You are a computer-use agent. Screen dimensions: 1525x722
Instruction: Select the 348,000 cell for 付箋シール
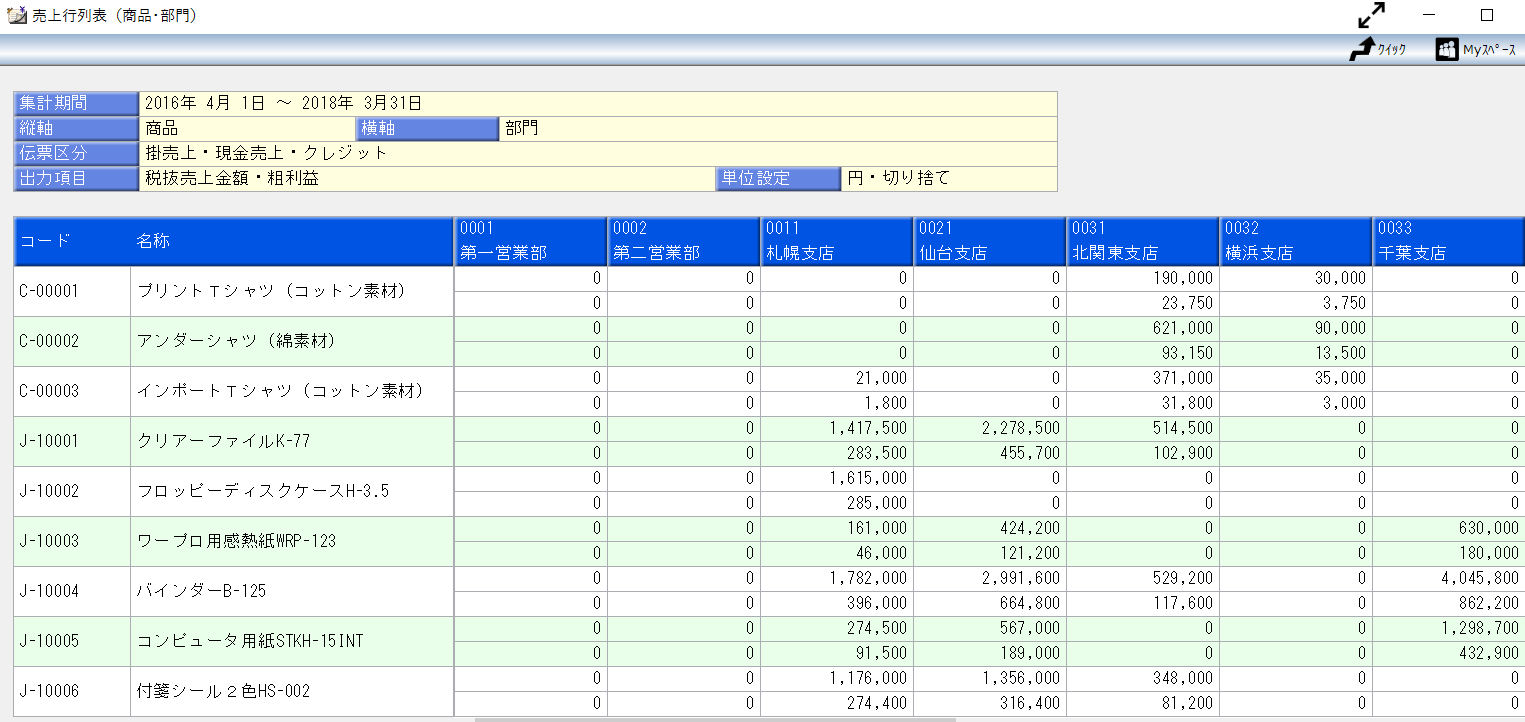[1142, 678]
